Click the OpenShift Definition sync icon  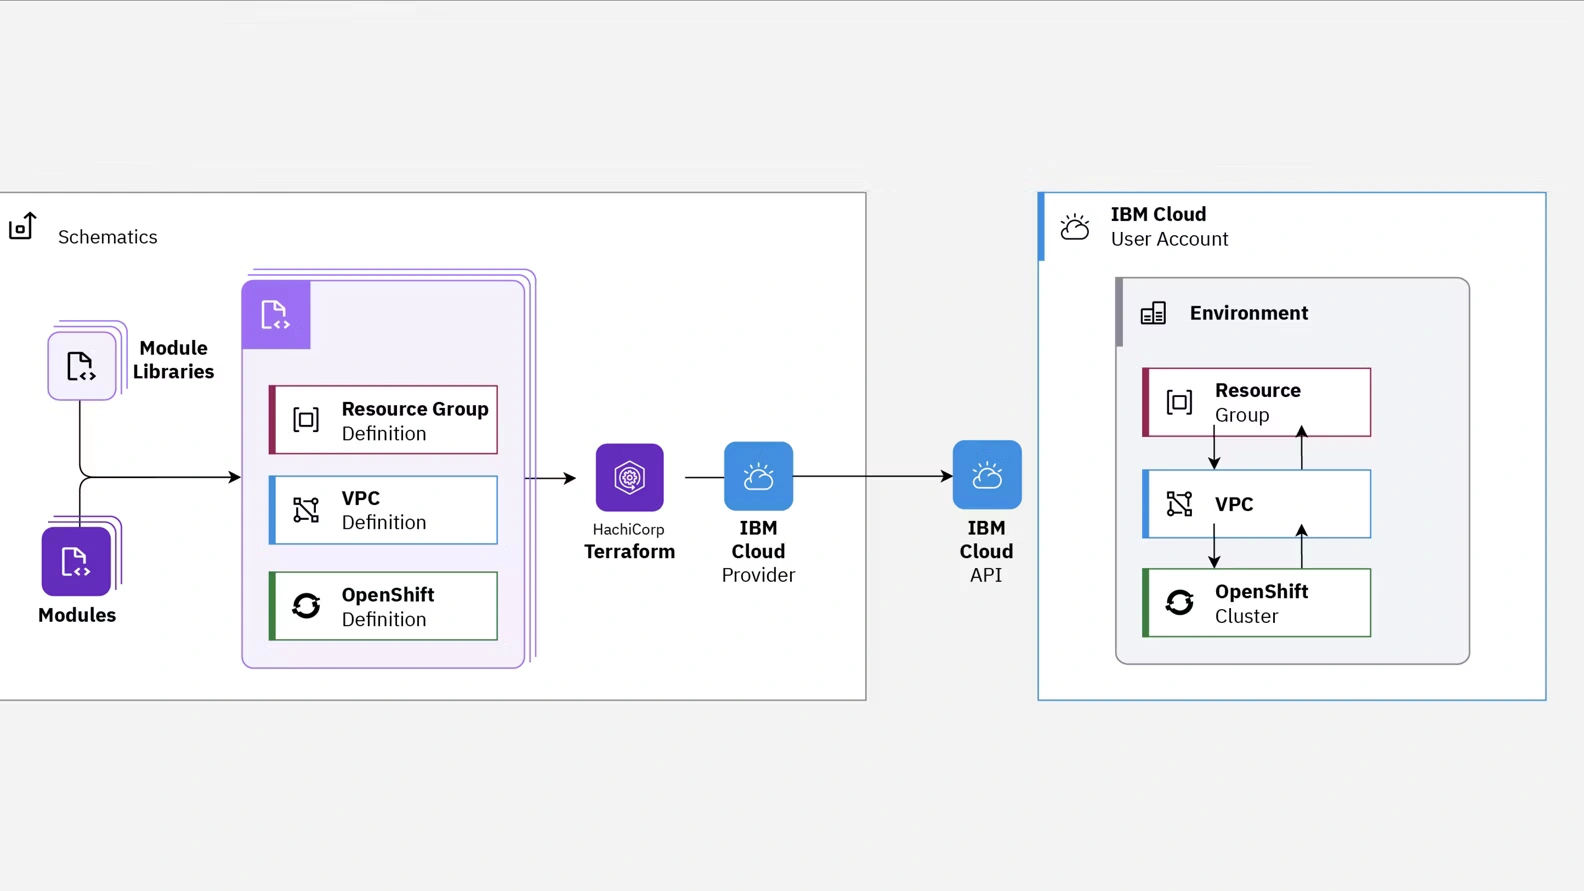[306, 606]
